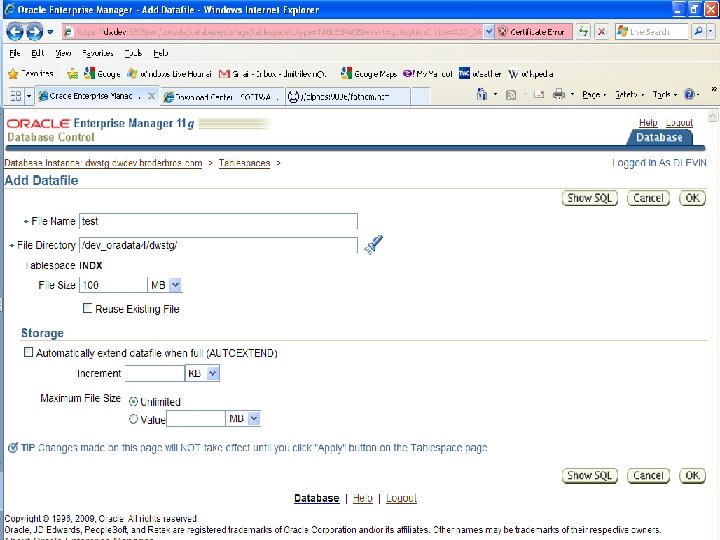720x540 pixels.
Task: Click the Live Search magnifier icon
Action: pos(698,32)
